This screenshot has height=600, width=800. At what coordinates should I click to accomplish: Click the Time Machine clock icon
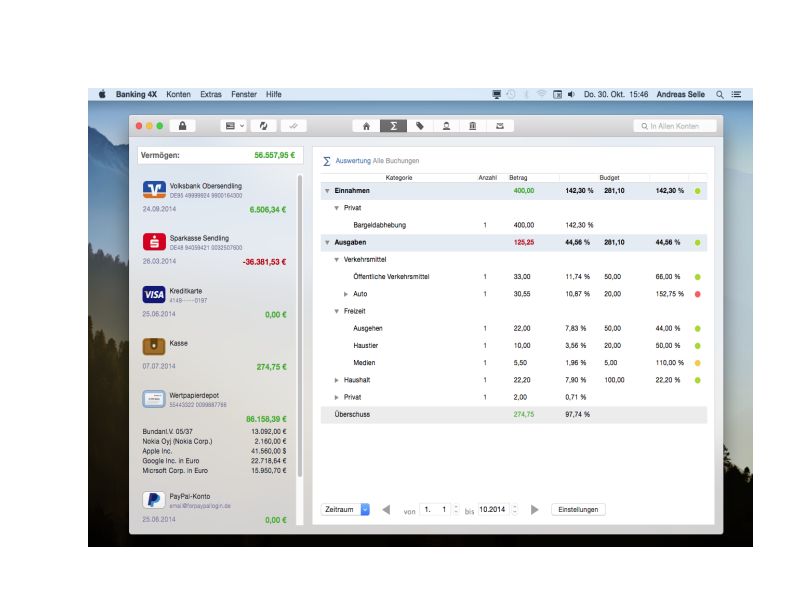click(x=511, y=94)
